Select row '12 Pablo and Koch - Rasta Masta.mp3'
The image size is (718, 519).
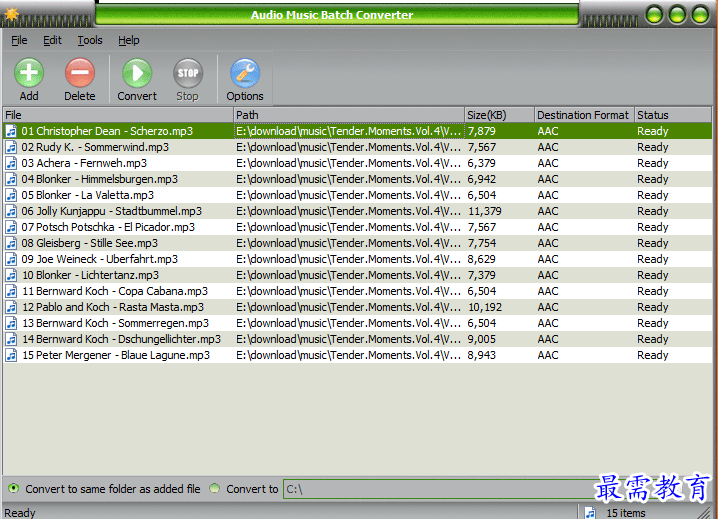pyautogui.click(x=358, y=307)
